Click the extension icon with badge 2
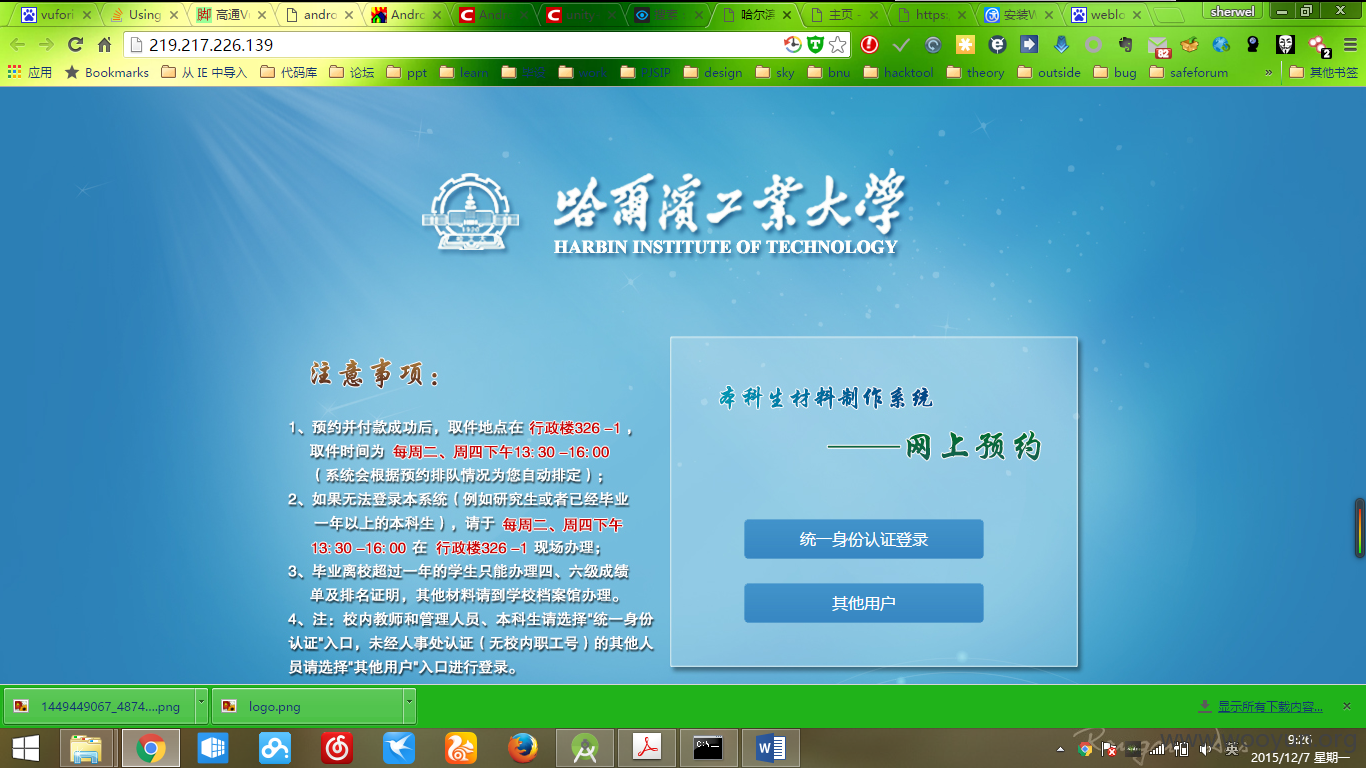The height and width of the screenshot is (768, 1366). point(1319,46)
